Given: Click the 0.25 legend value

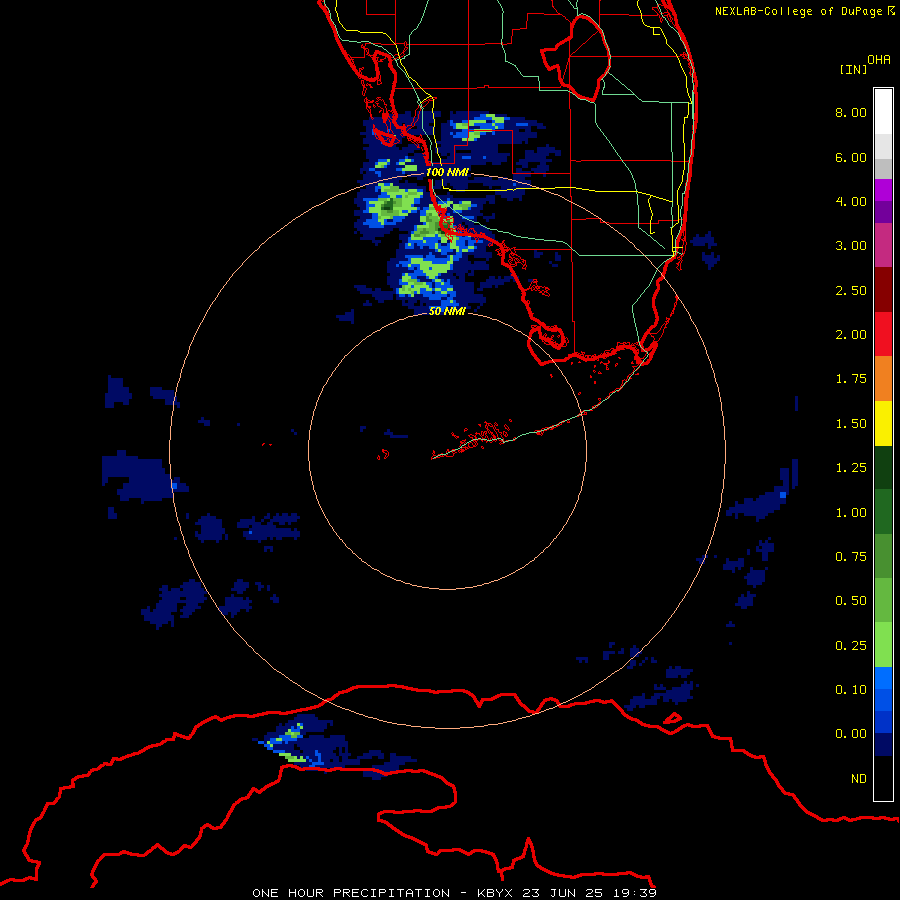Looking at the screenshot, I should pos(851,646).
